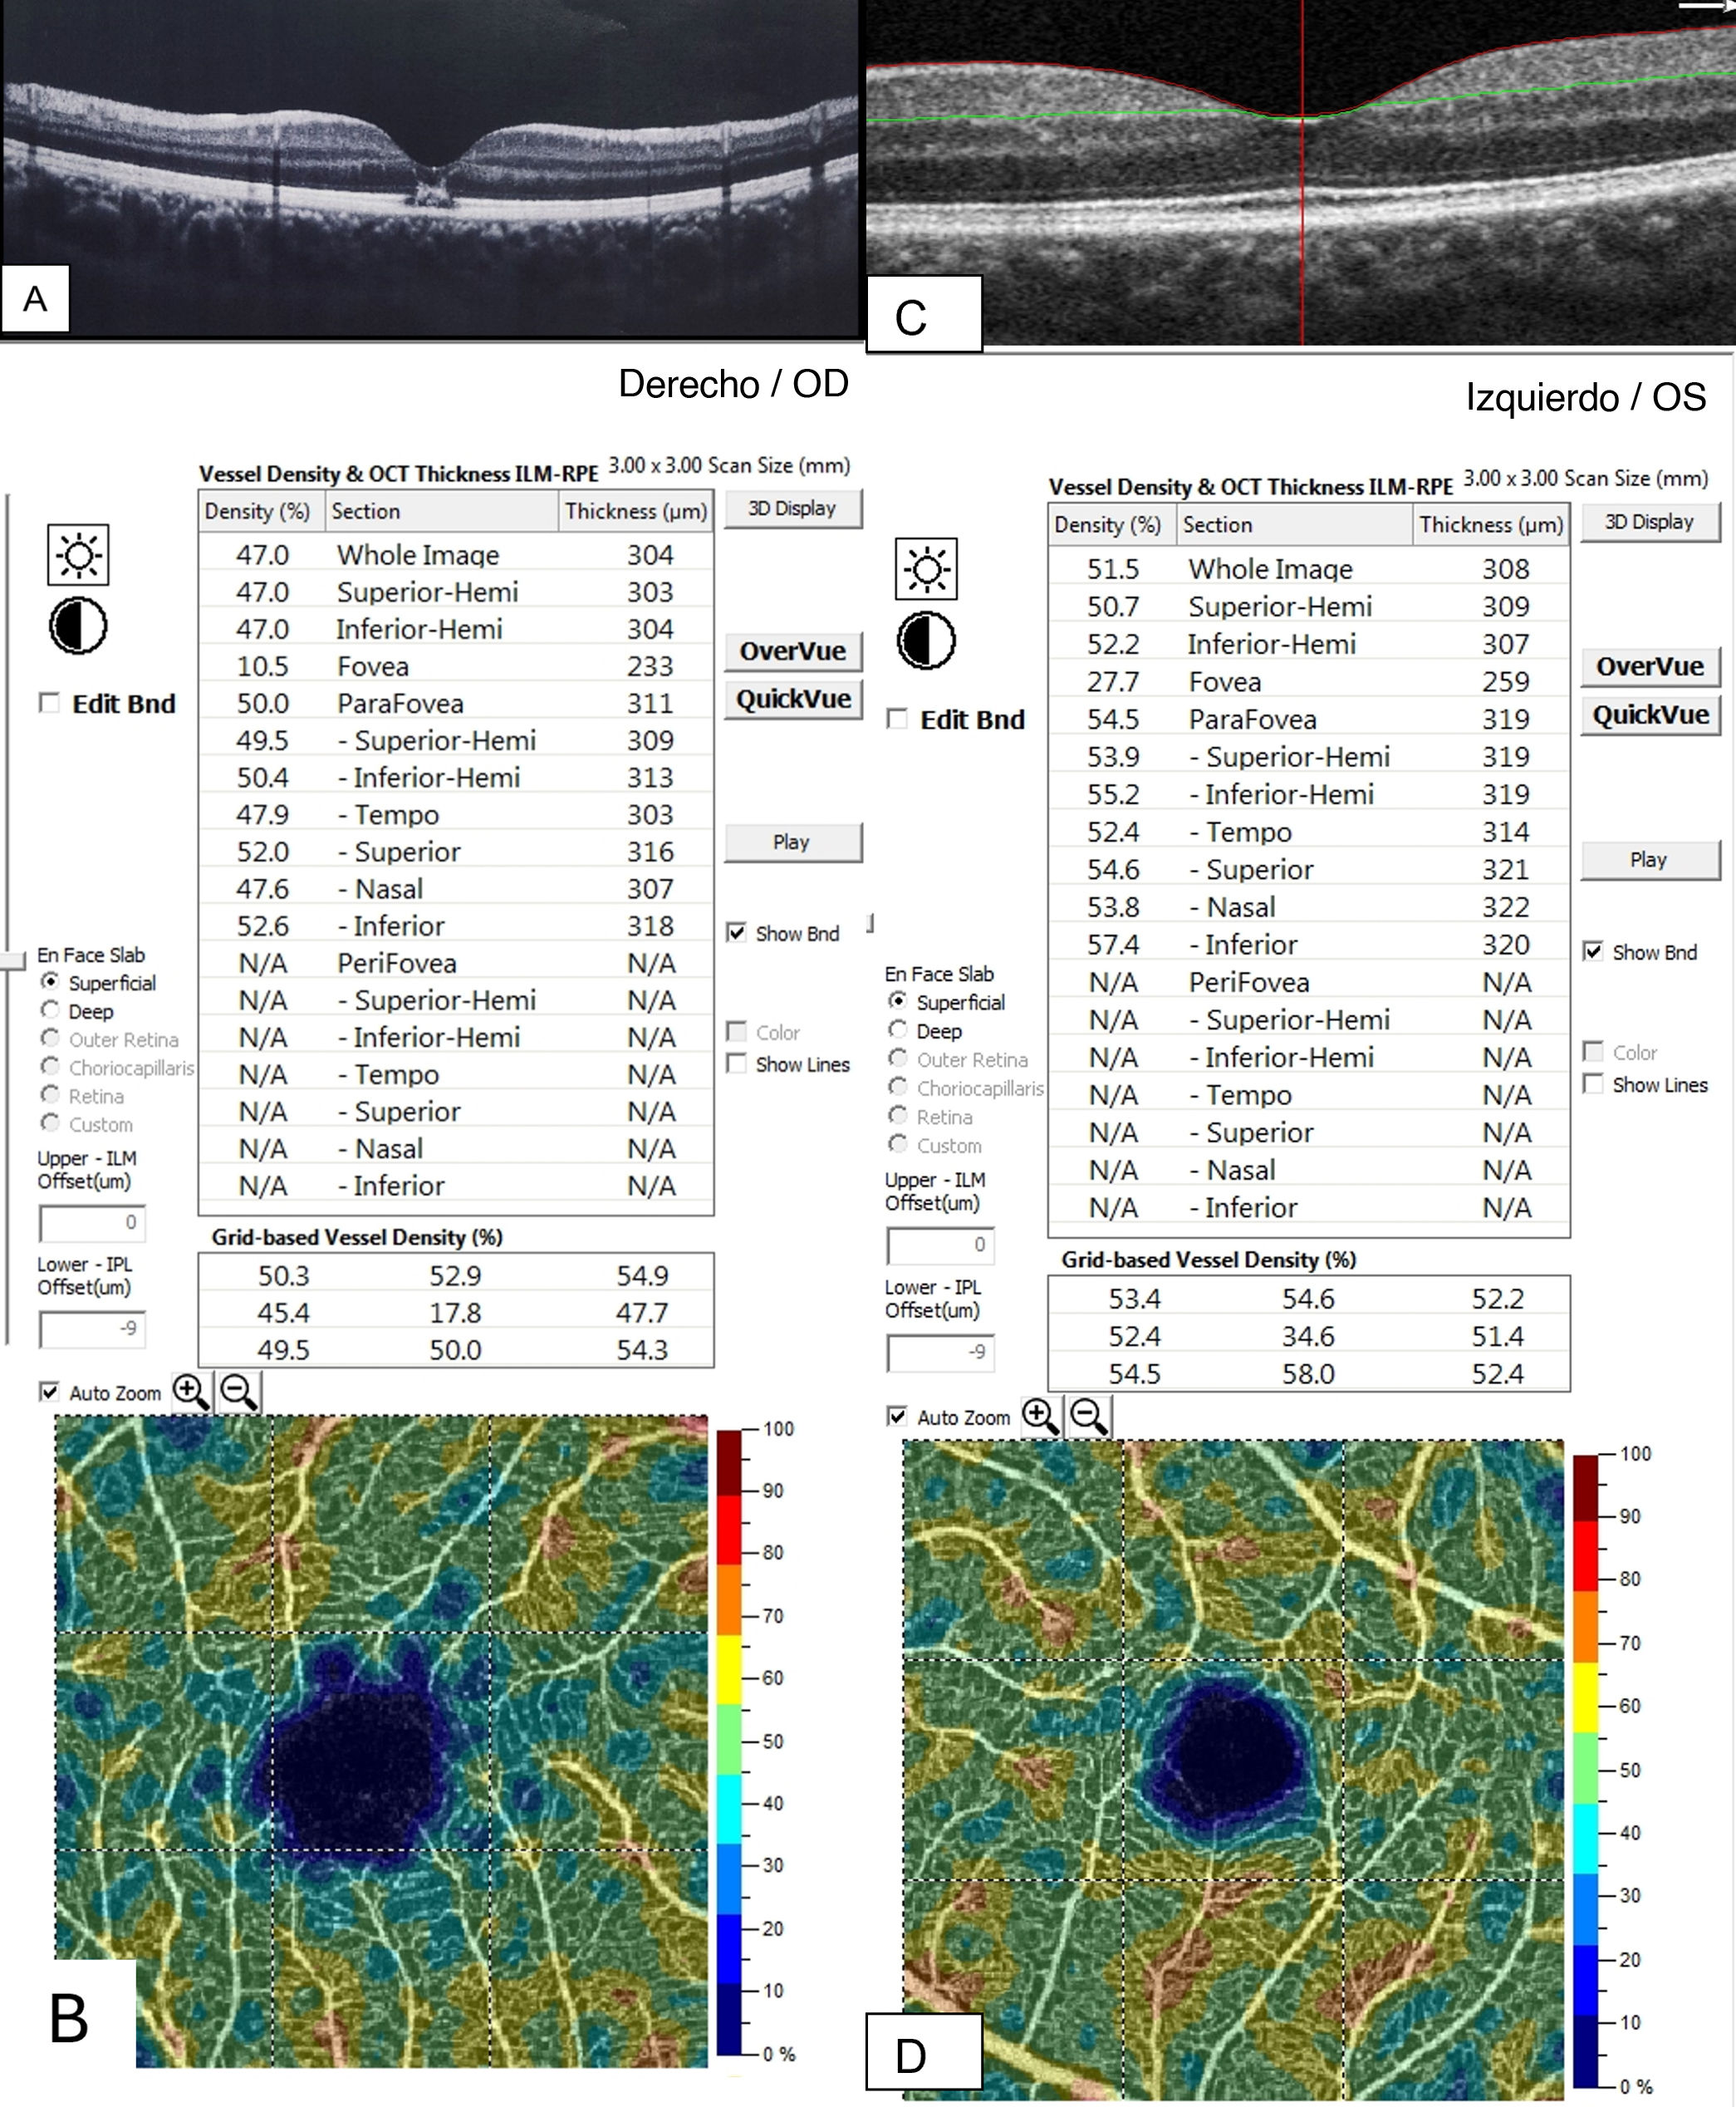Enable Edit Bnd checkbox in right-eye panel
This screenshot has width=1736, height=2107.
pyautogui.click(x=49, y=703)
